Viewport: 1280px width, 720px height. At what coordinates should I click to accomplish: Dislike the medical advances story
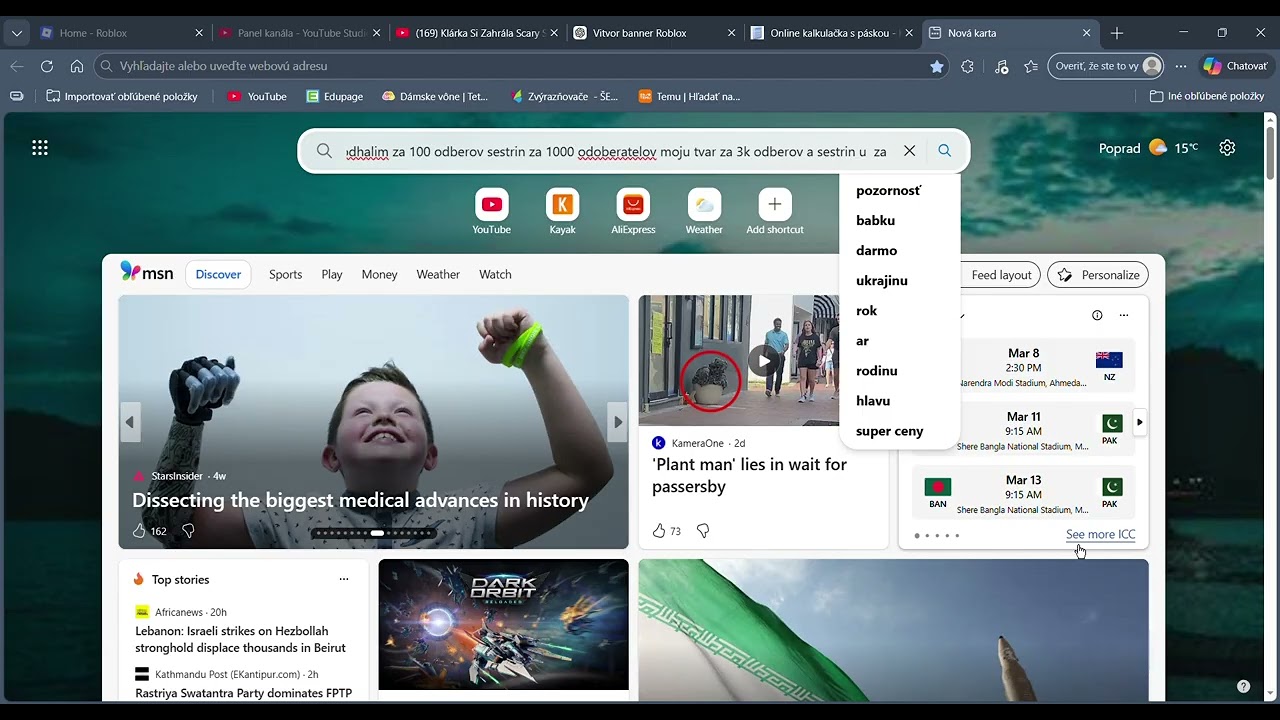(x=188, y=531)
